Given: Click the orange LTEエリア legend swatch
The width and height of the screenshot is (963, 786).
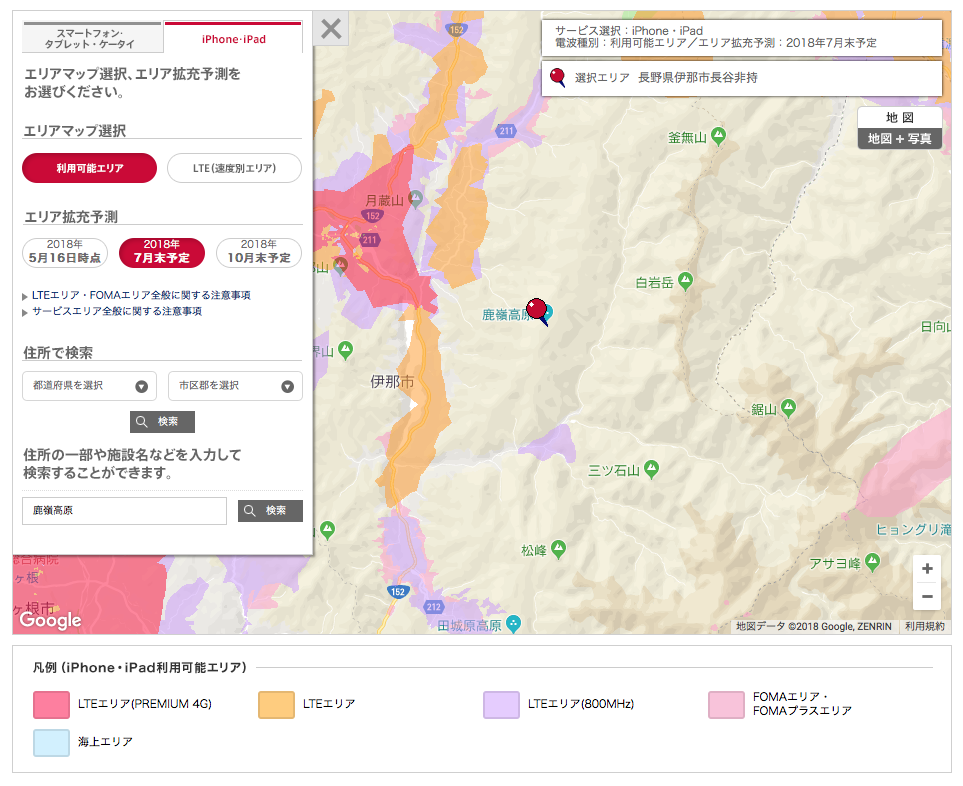Looking at the screenshot, I should pyautogui.click(x=276, y=705).
